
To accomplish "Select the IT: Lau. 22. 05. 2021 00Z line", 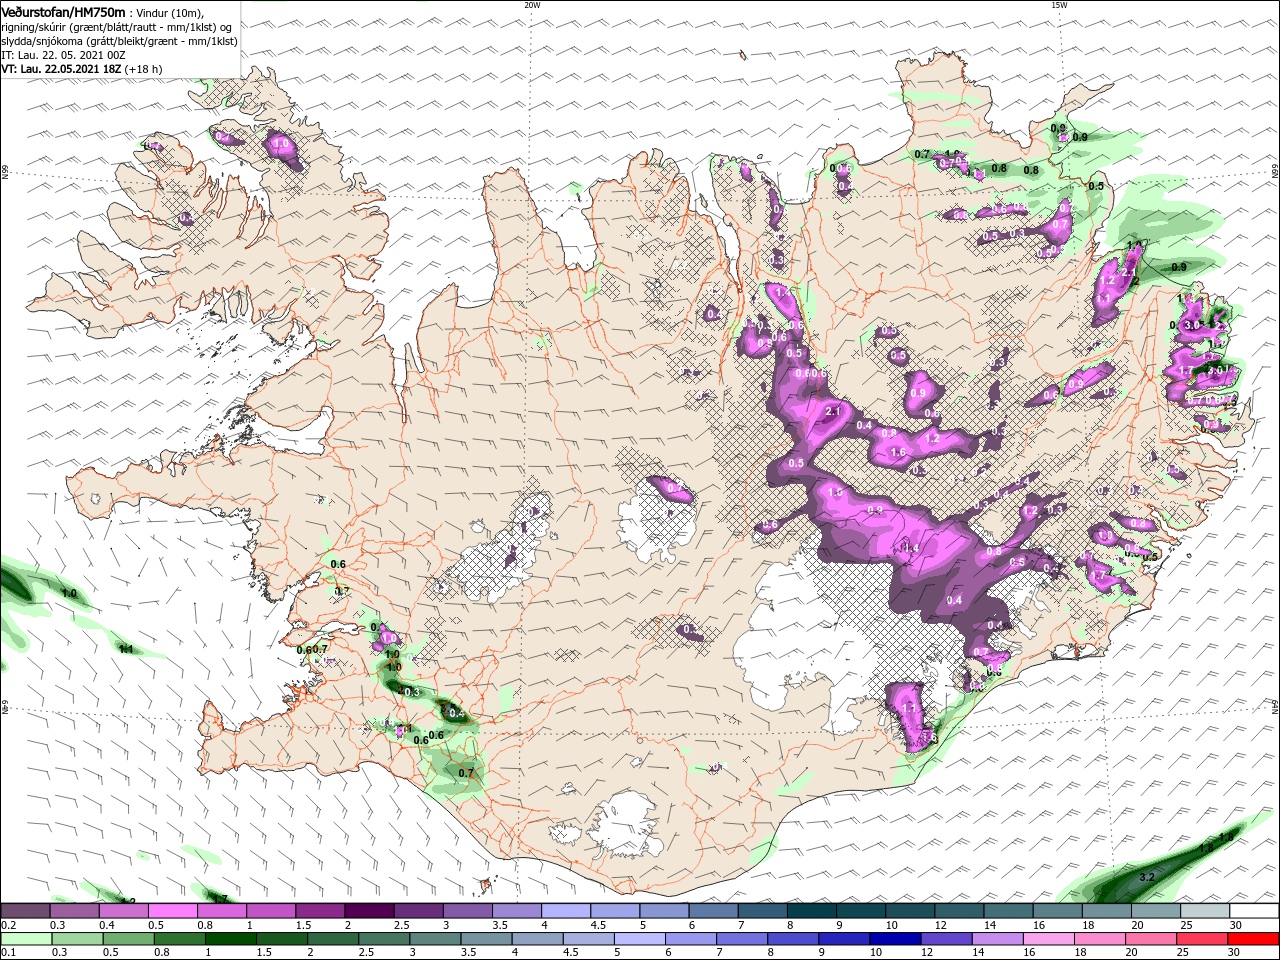I will (64, 55).
